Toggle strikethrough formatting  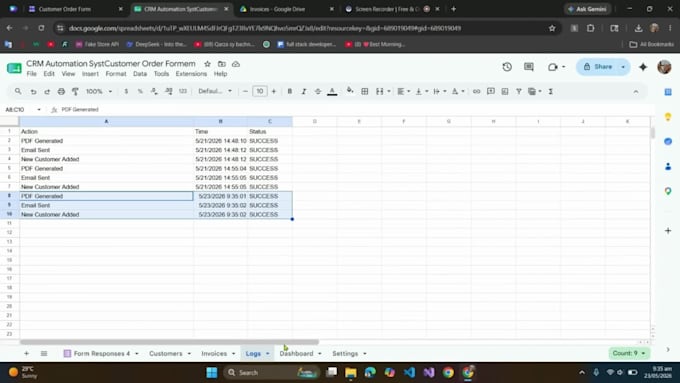pos(318,92)
